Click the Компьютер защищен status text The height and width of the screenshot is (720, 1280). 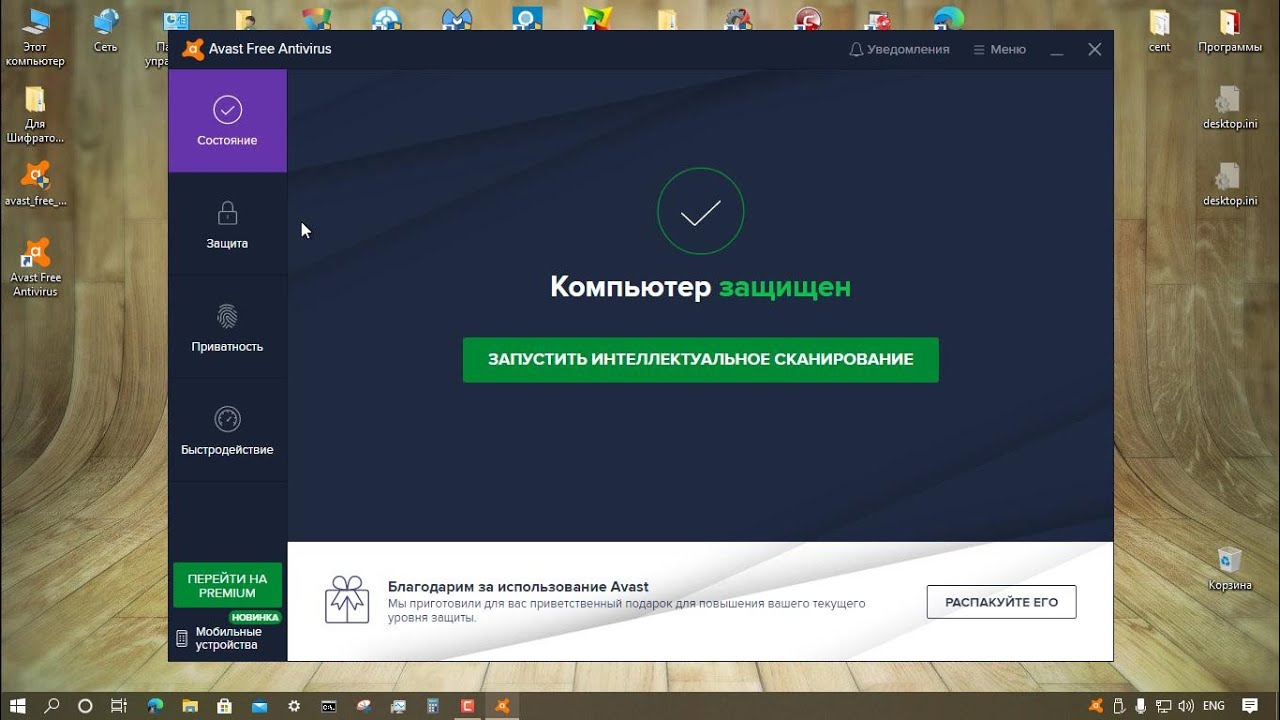700,287
